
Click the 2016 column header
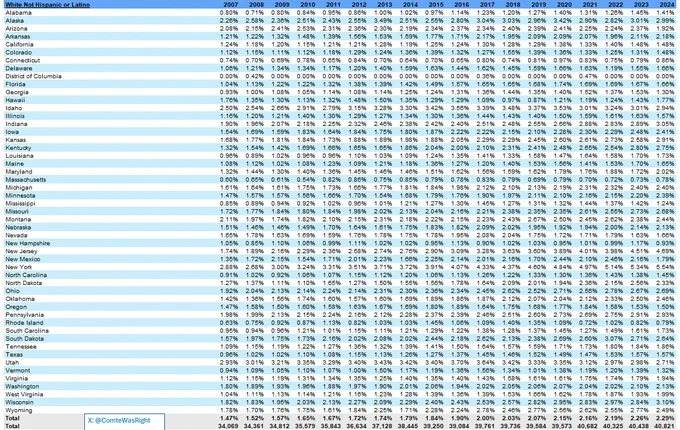tap(461, 4)
